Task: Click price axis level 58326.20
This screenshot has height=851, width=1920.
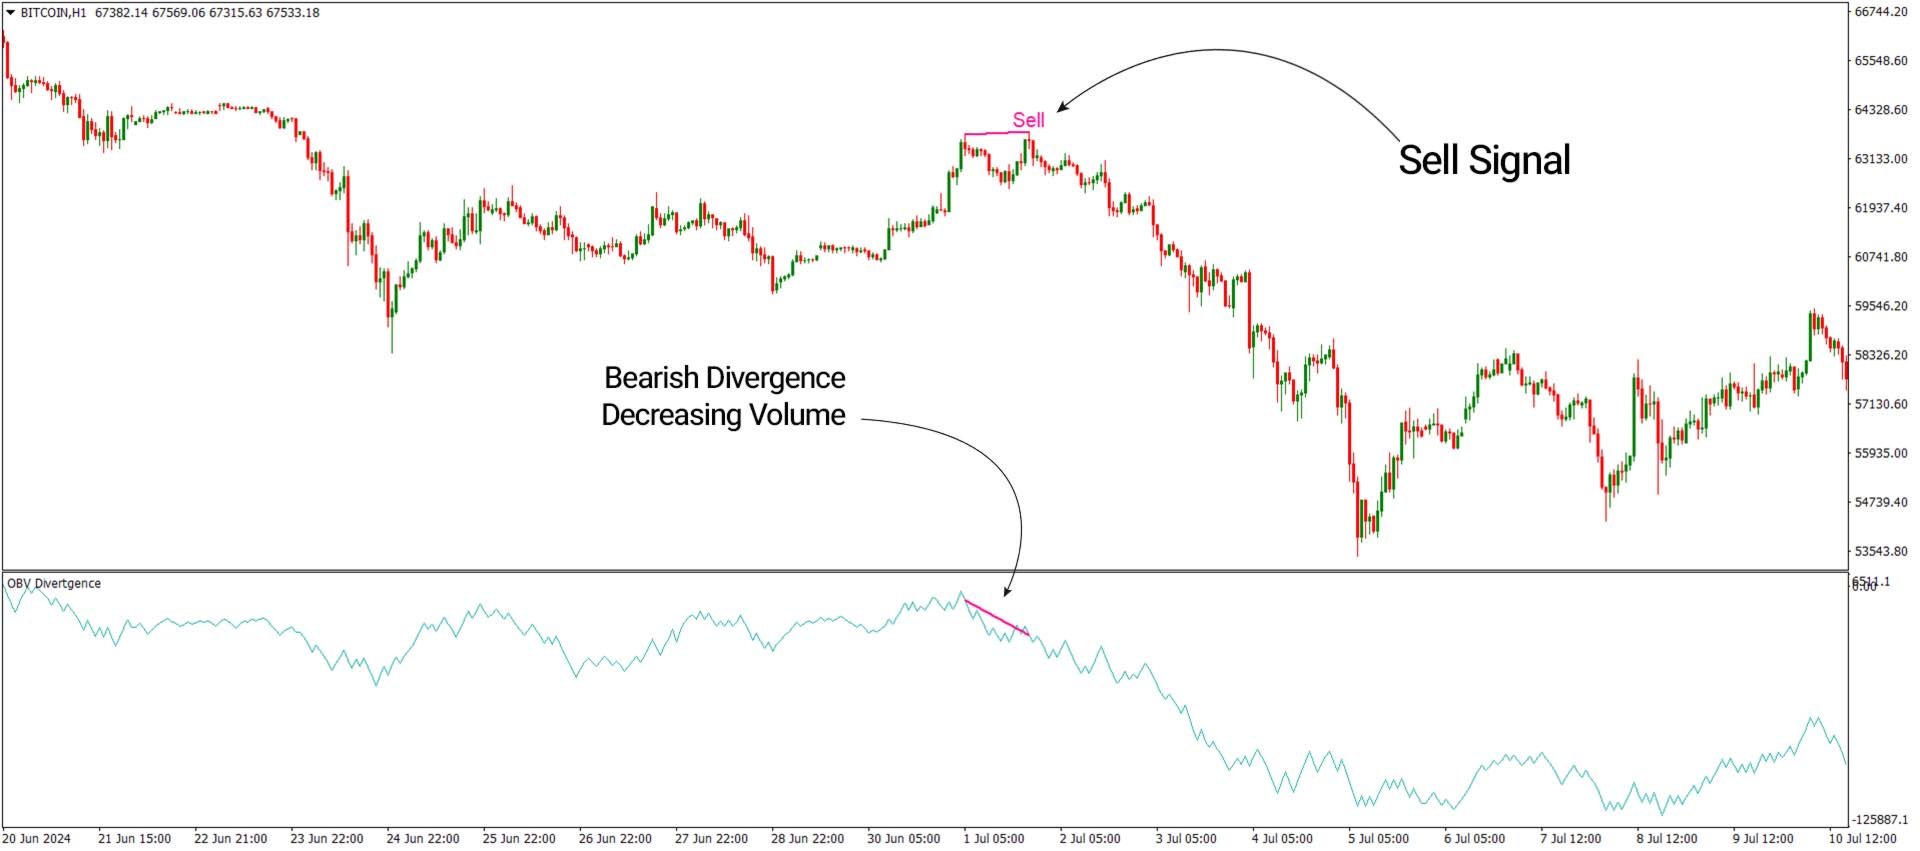Action: tap(1881, 355)
